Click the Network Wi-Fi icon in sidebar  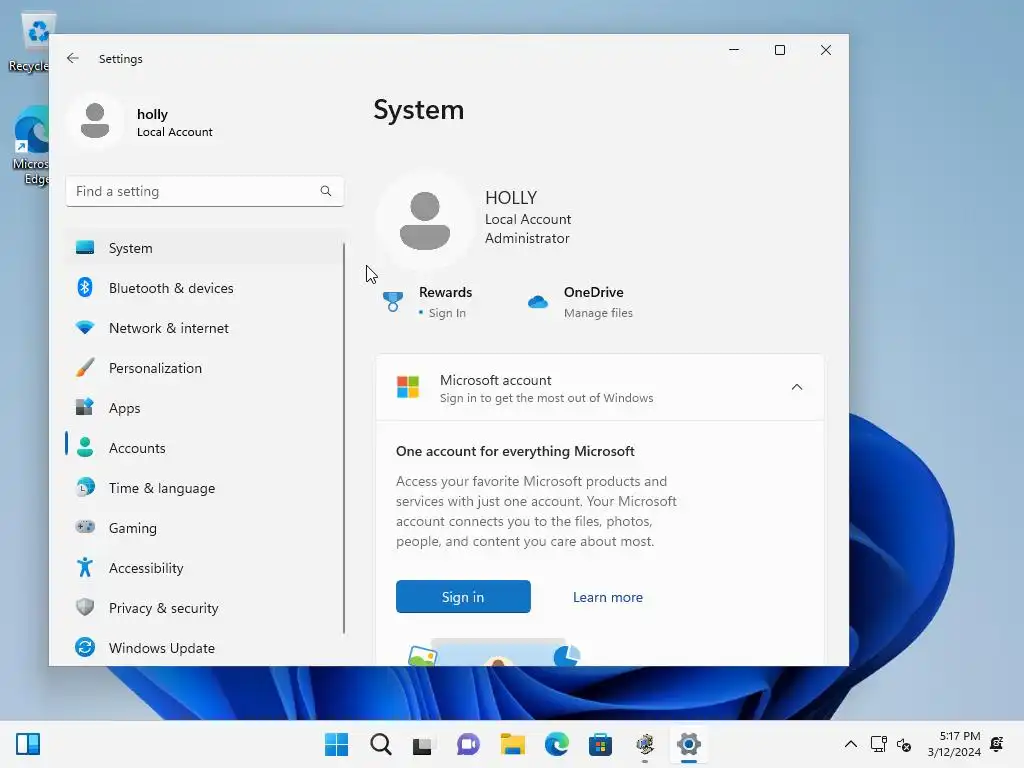85,327
